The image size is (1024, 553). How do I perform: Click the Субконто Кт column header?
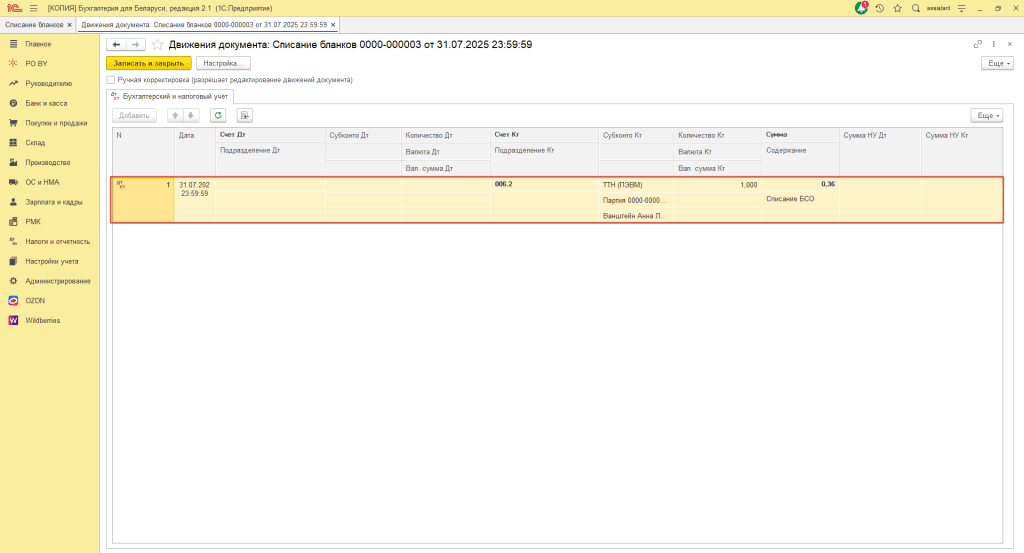635,135
